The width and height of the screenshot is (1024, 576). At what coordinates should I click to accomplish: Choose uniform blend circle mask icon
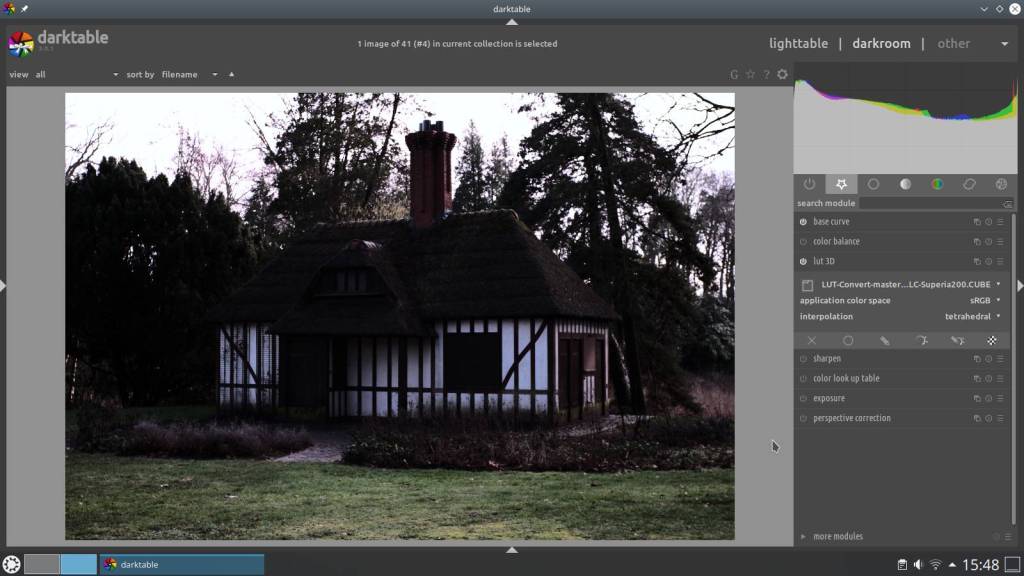848,341
